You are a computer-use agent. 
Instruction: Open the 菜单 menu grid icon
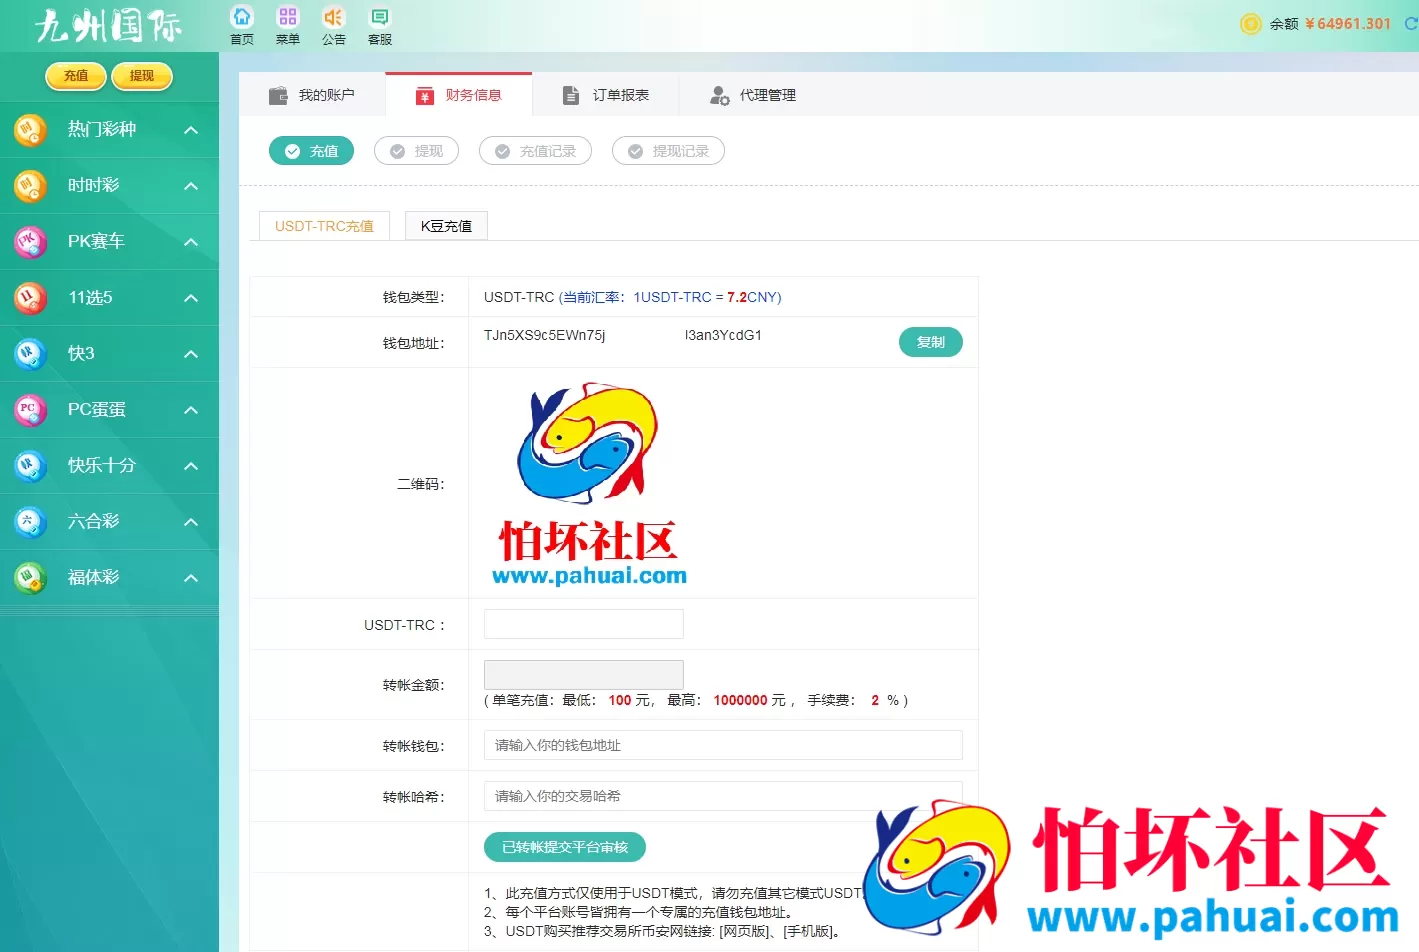288,17
